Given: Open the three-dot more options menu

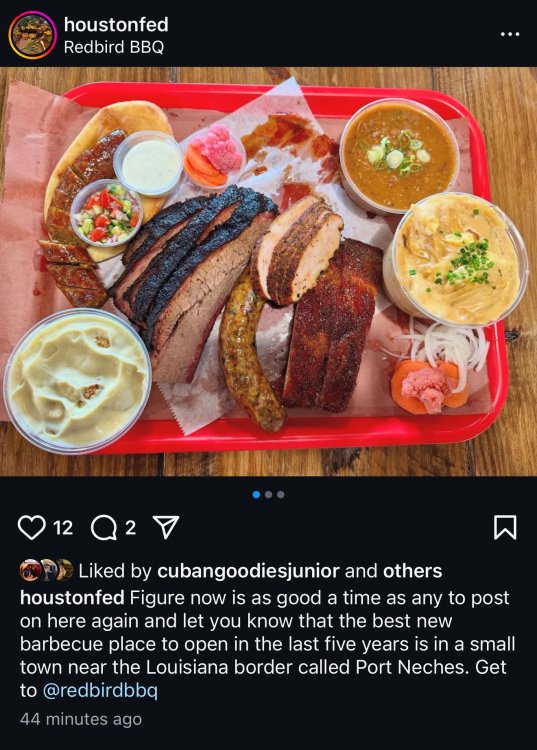Looking at the screenshot, I should pyautogui.click(x=510, y=34).
